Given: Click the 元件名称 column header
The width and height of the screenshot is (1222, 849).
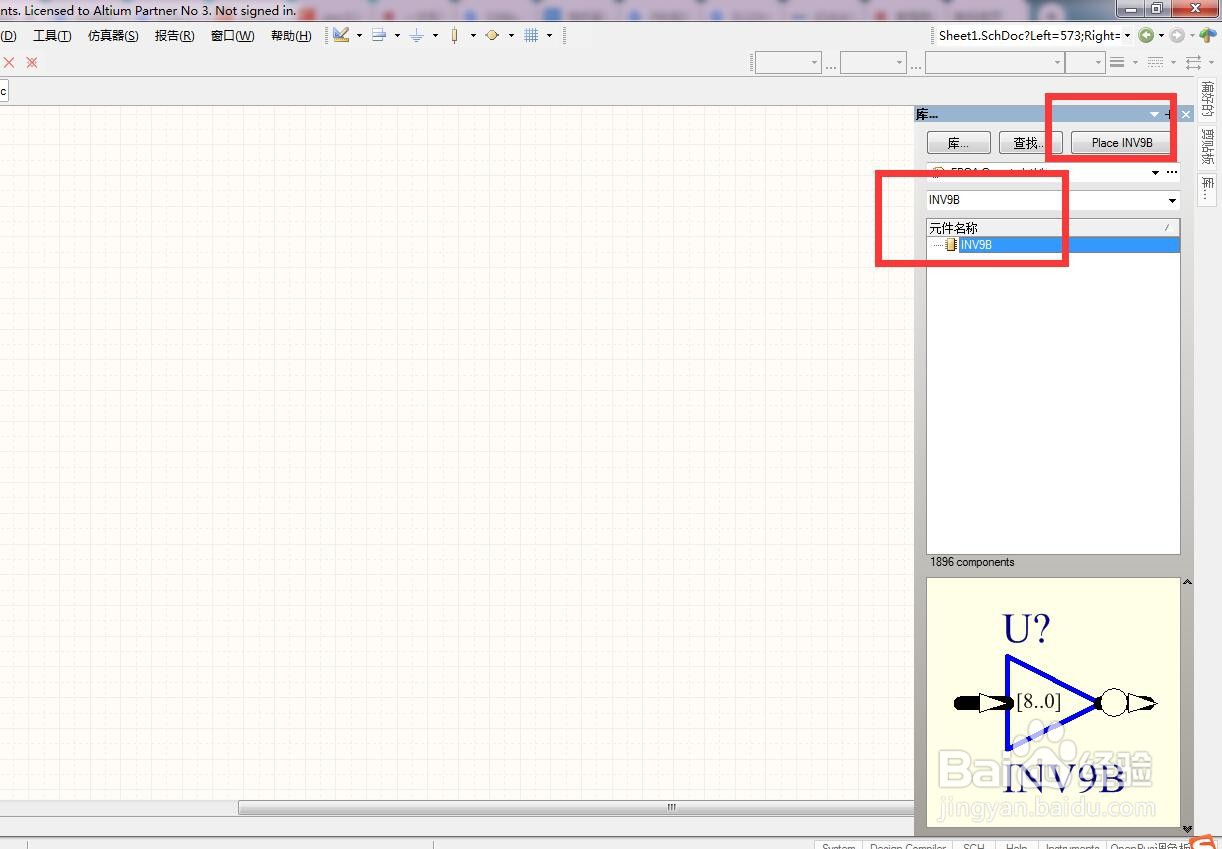Looking at the screenshot, I should point(1053,228).
